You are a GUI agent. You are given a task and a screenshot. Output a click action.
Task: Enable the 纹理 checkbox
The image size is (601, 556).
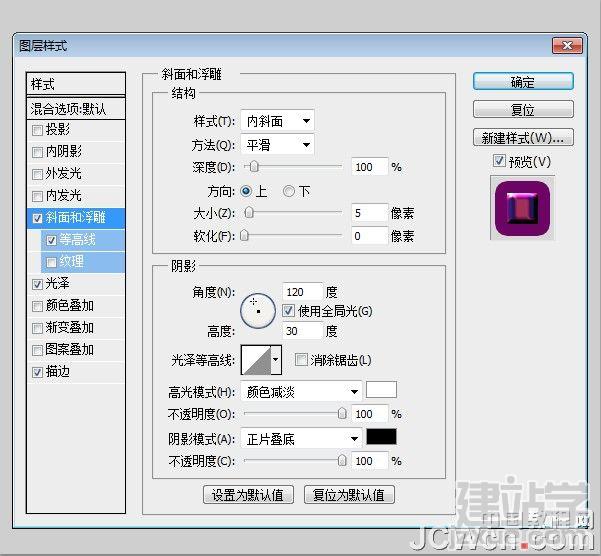51,262
